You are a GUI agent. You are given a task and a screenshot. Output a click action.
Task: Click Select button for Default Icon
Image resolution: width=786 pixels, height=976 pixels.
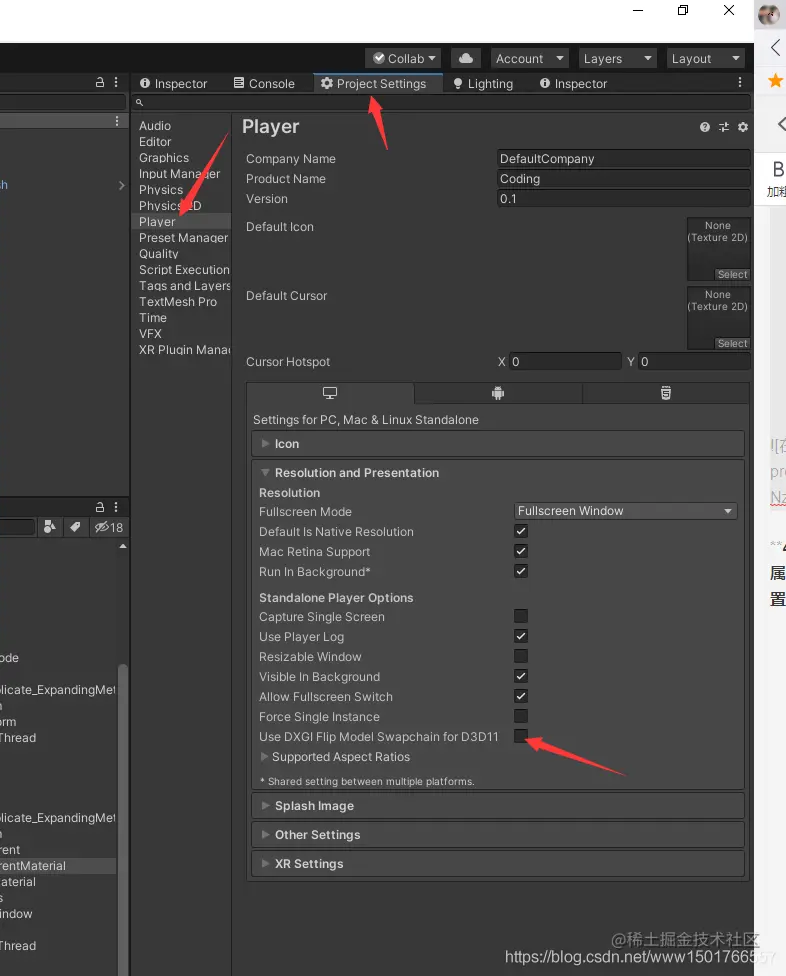coord(732,274)
